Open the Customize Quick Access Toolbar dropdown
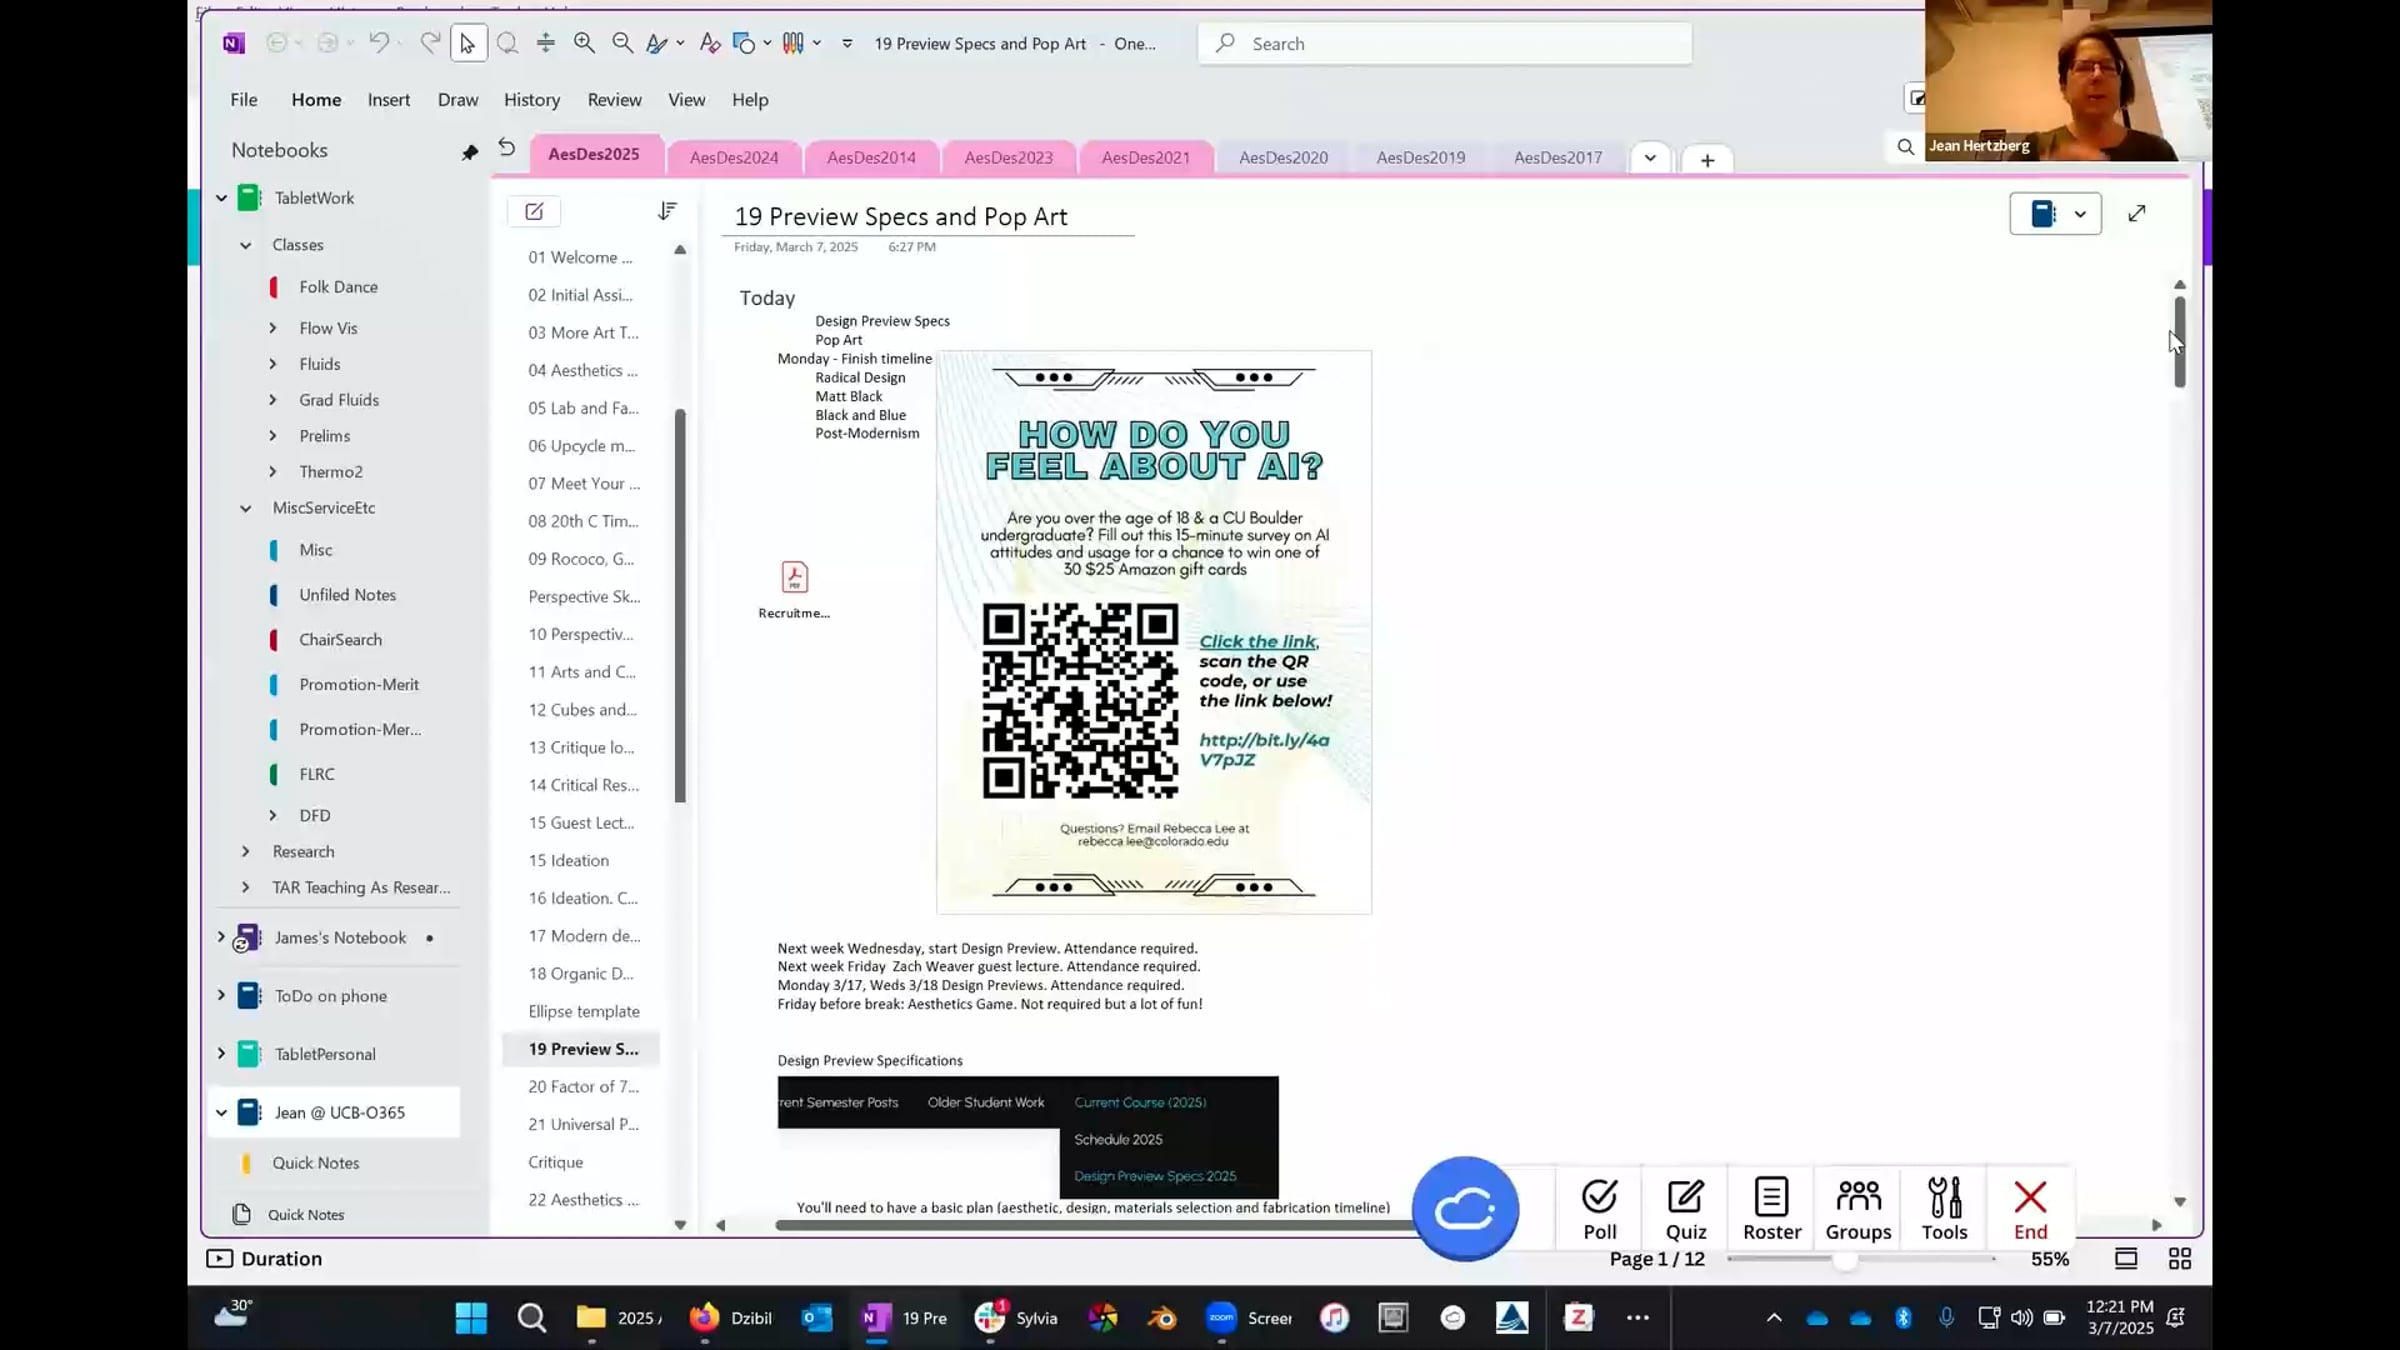Image resolution: width=2400 pixels, height=1350 pixels. [x=847, y=43]
